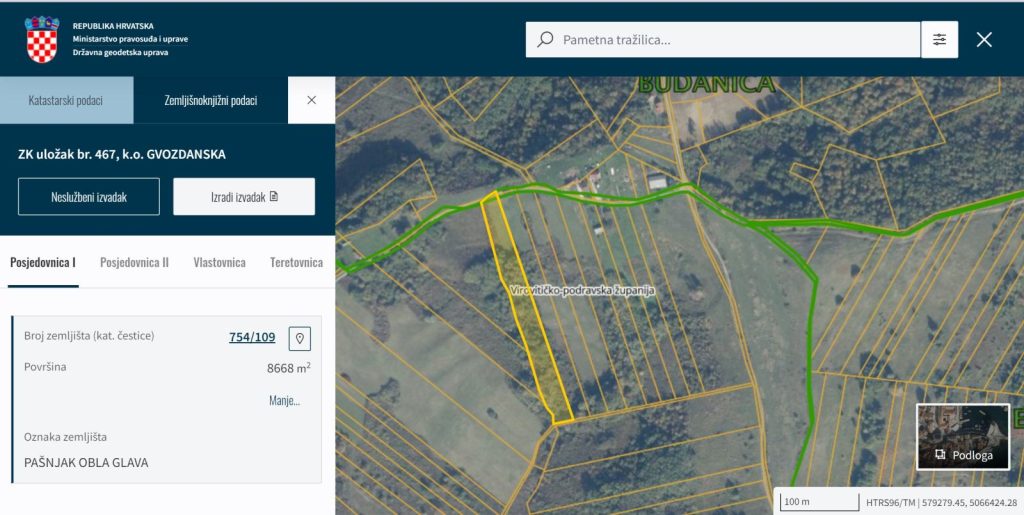Click Izradi izvadak button
Viewport: 1024px width, 515px height.
coord(244,197)
